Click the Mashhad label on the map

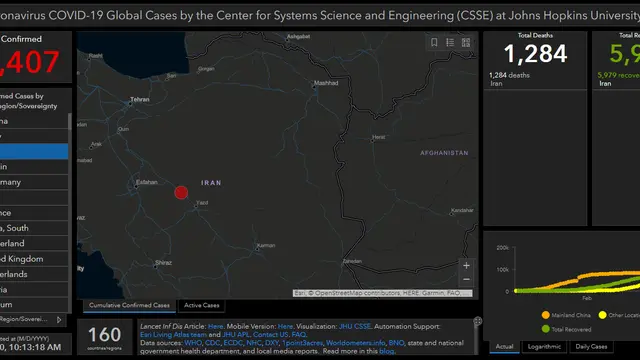tap(326, 83)
